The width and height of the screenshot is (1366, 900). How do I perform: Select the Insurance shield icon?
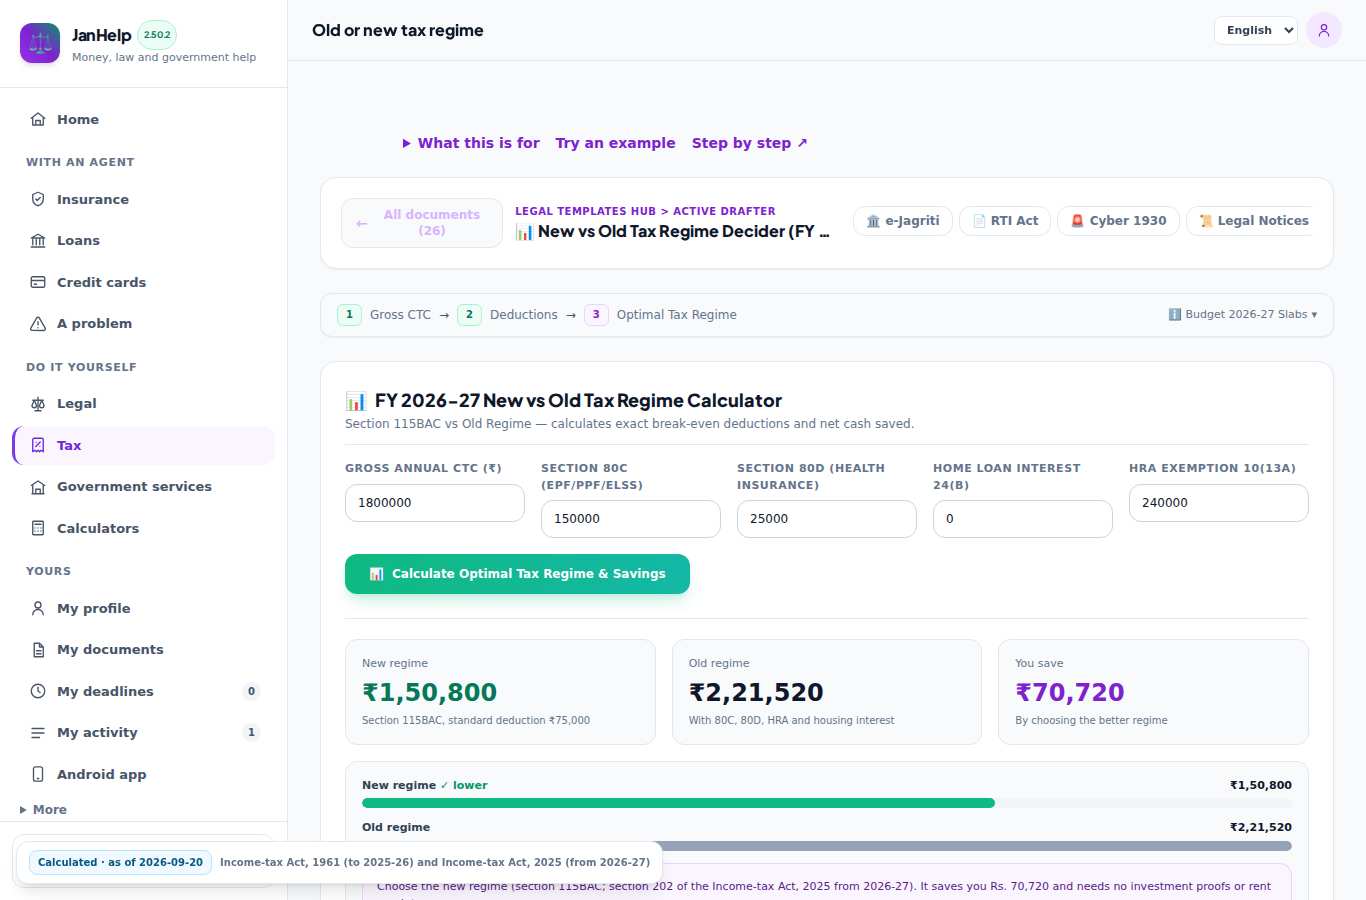point(38,199)
